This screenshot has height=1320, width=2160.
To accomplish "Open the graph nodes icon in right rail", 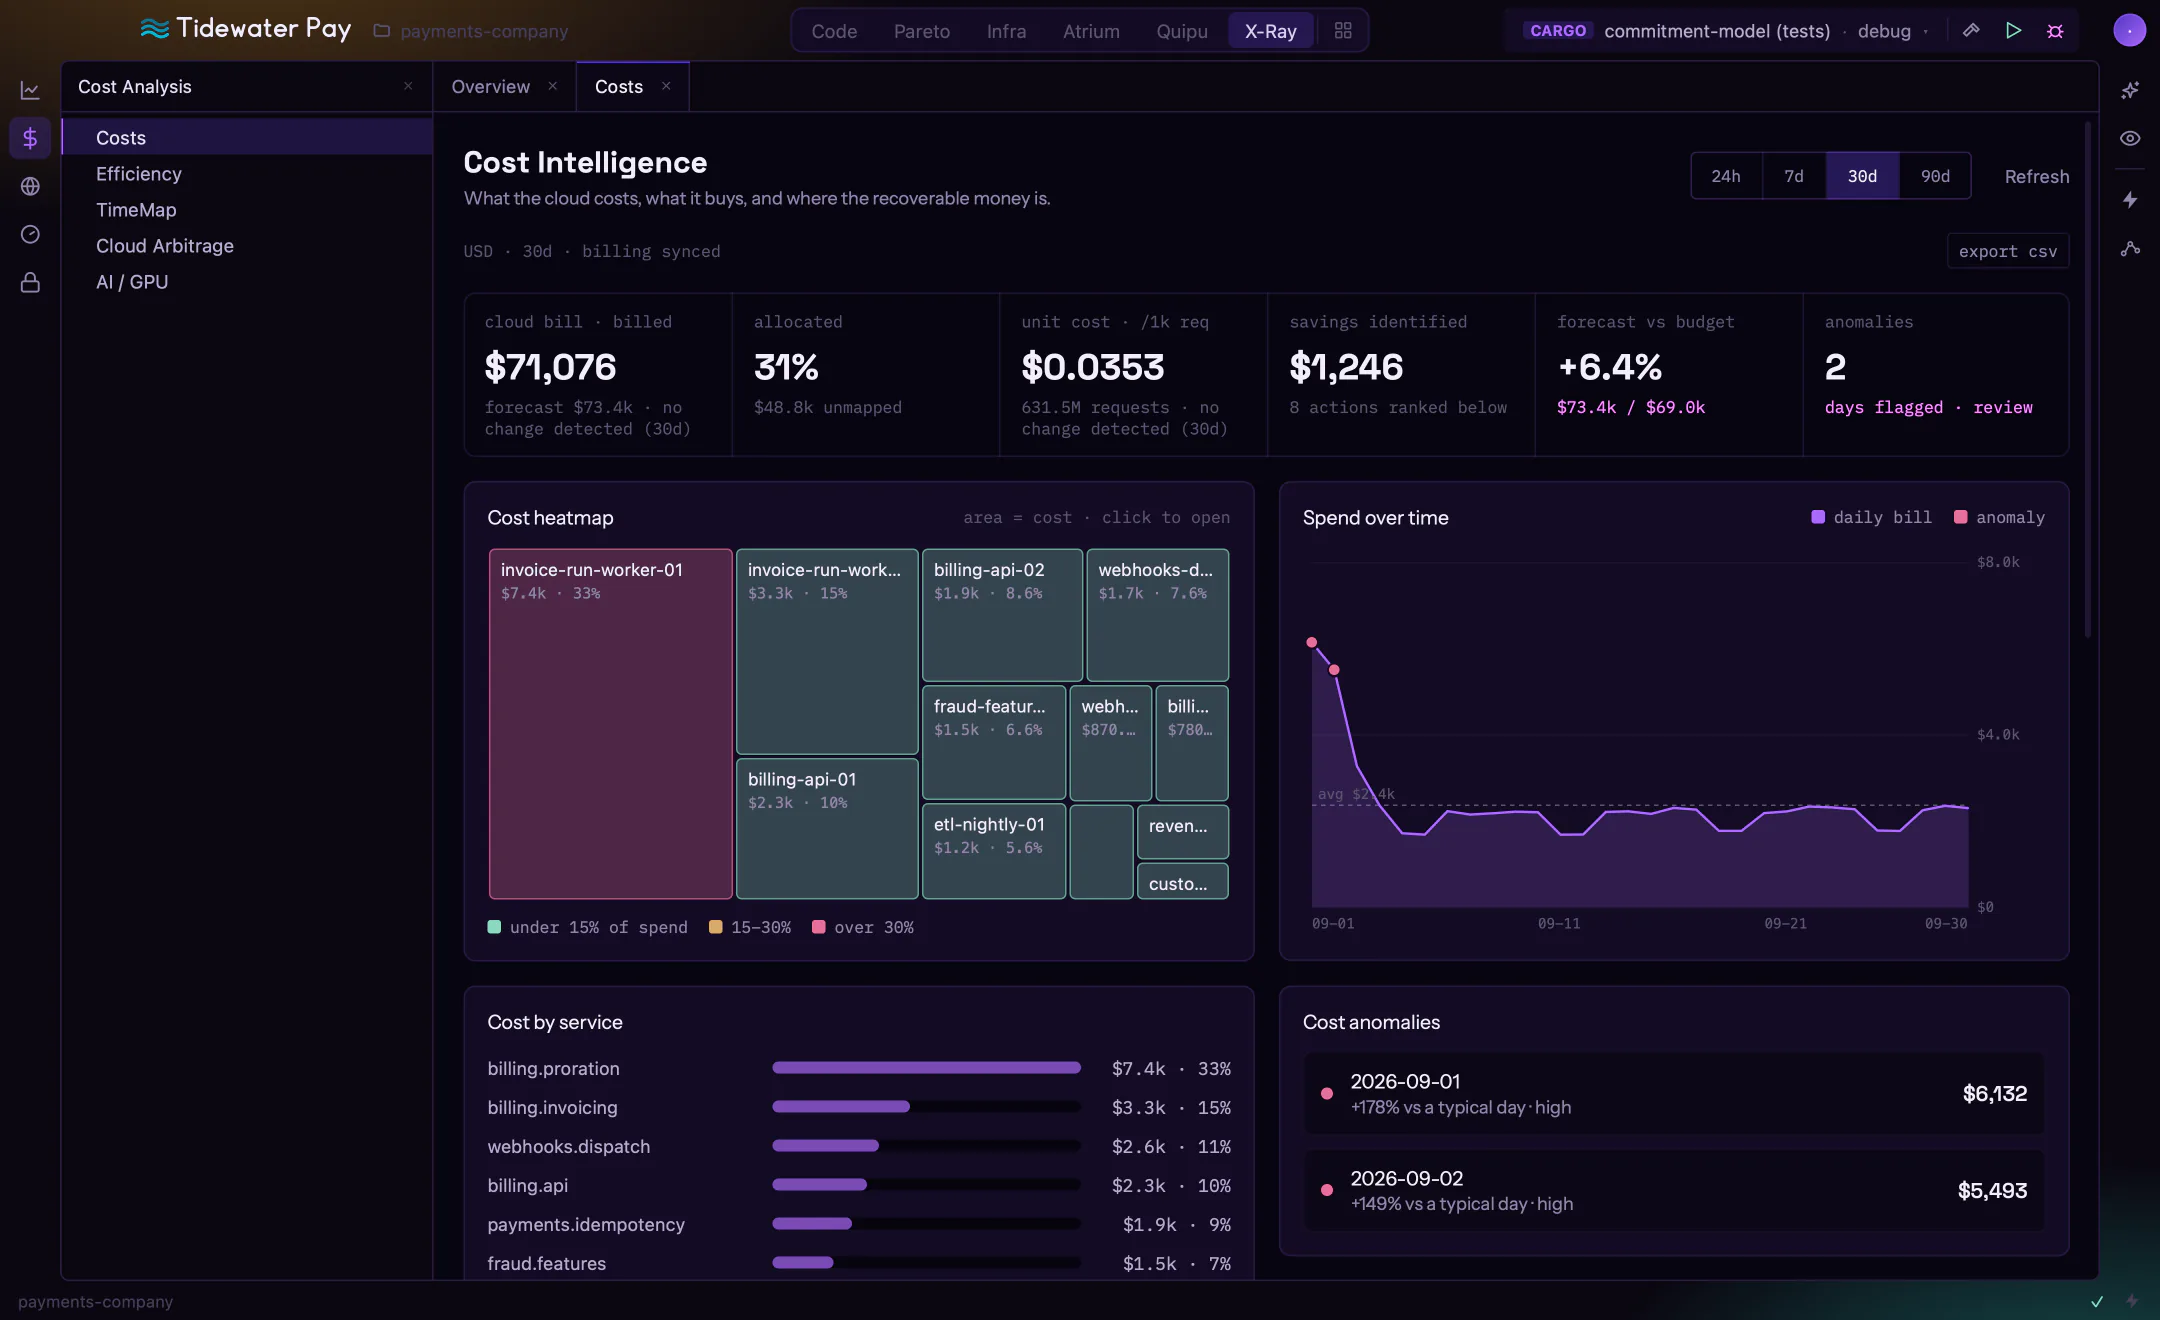I will [2130, 248].
